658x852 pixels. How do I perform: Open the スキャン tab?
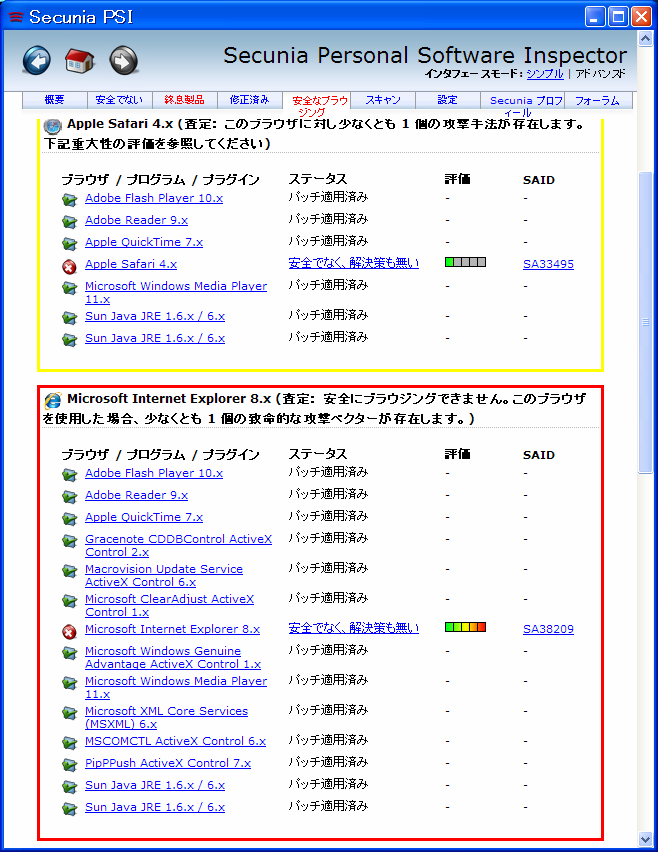point(383,100)
